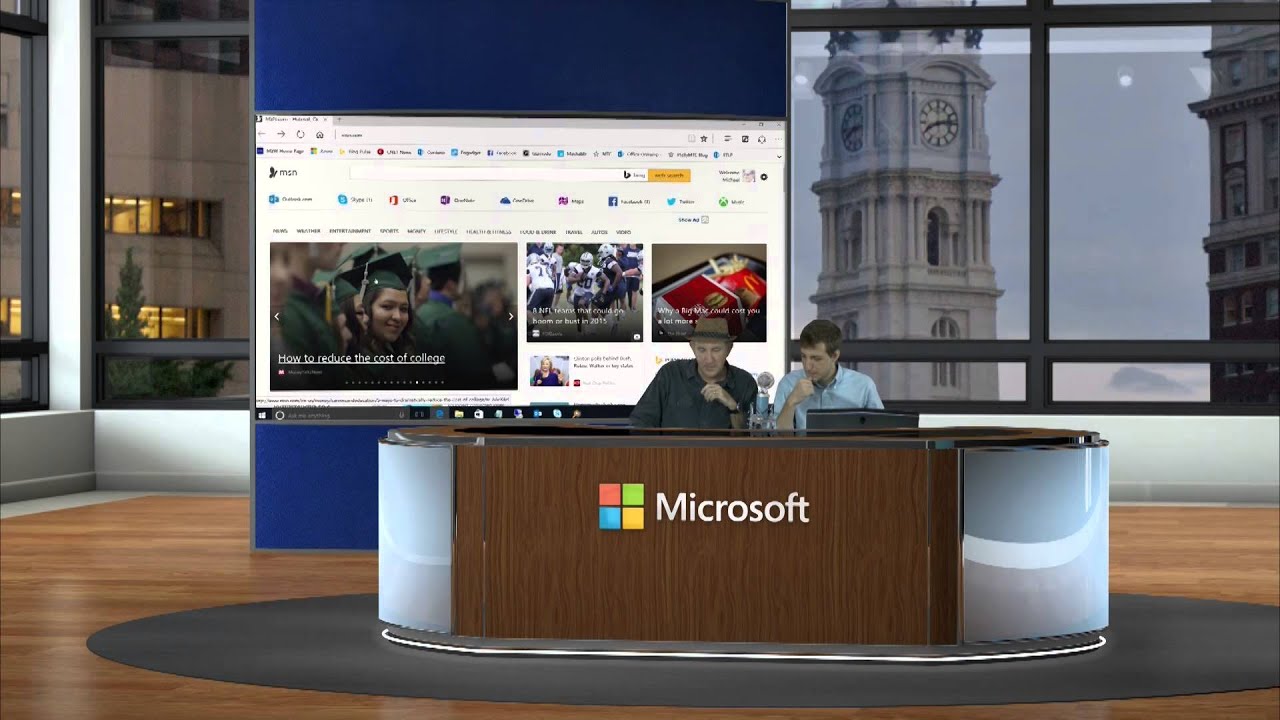
Task: Open Facebook service shortcut on MSN
Action: point(629,200)
